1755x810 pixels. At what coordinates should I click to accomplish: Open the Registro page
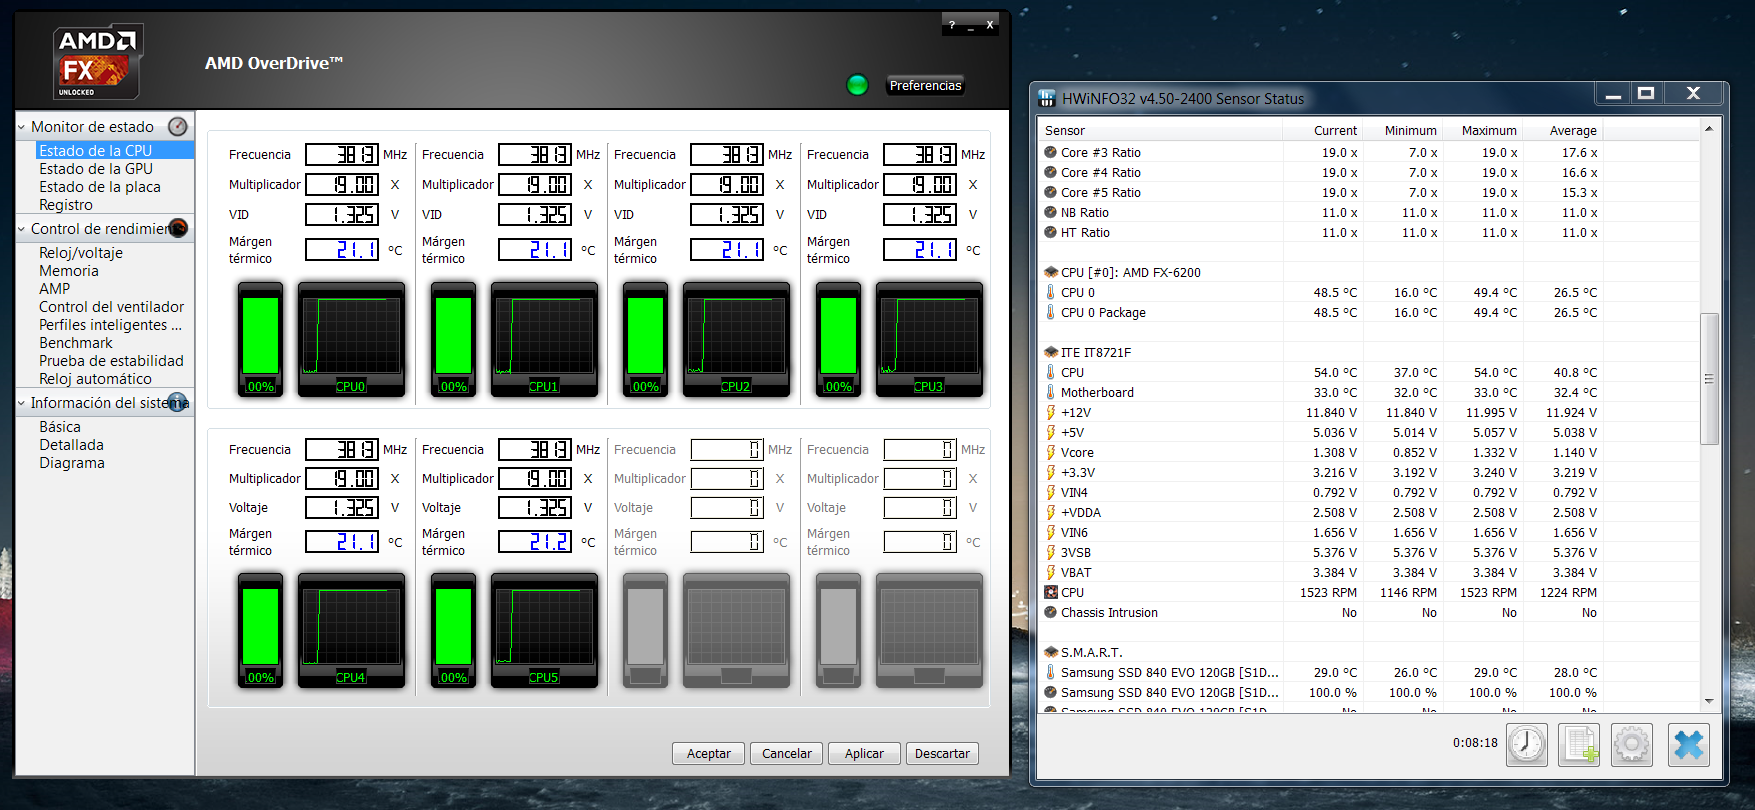[66, 205]
